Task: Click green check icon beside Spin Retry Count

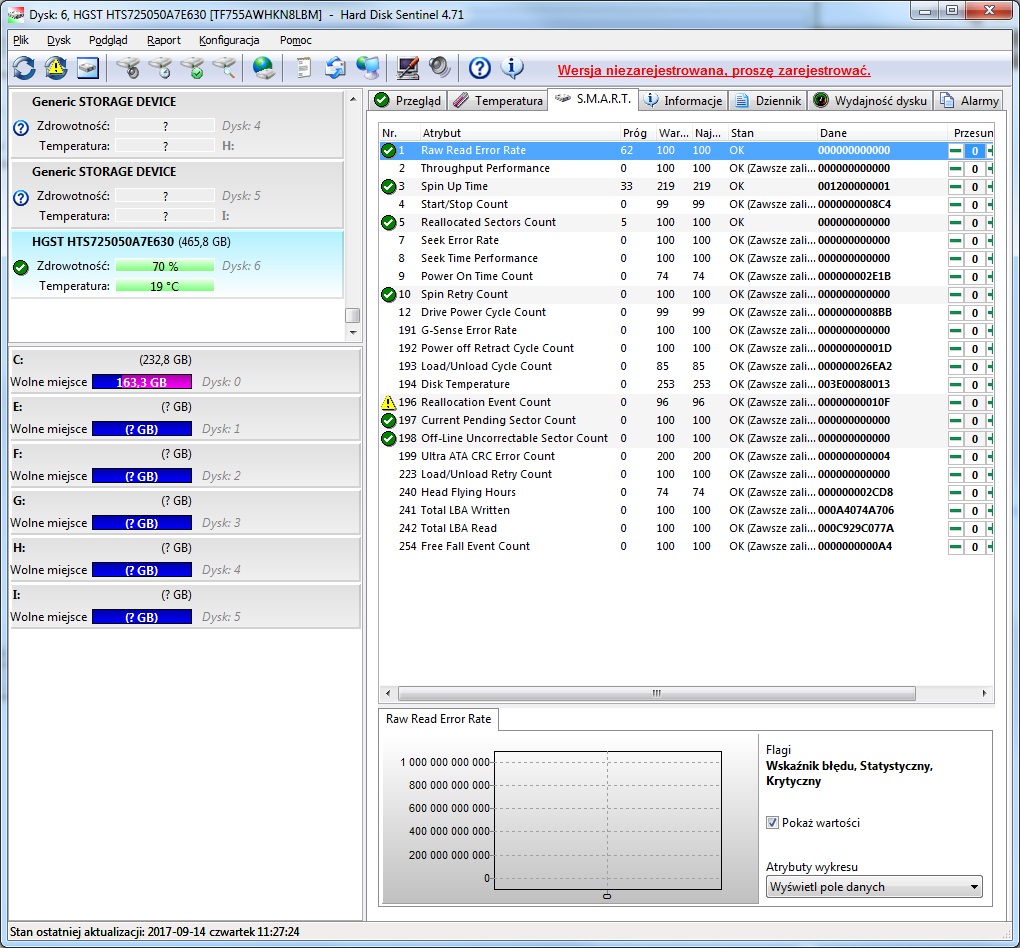Action: tap(388, 294)
